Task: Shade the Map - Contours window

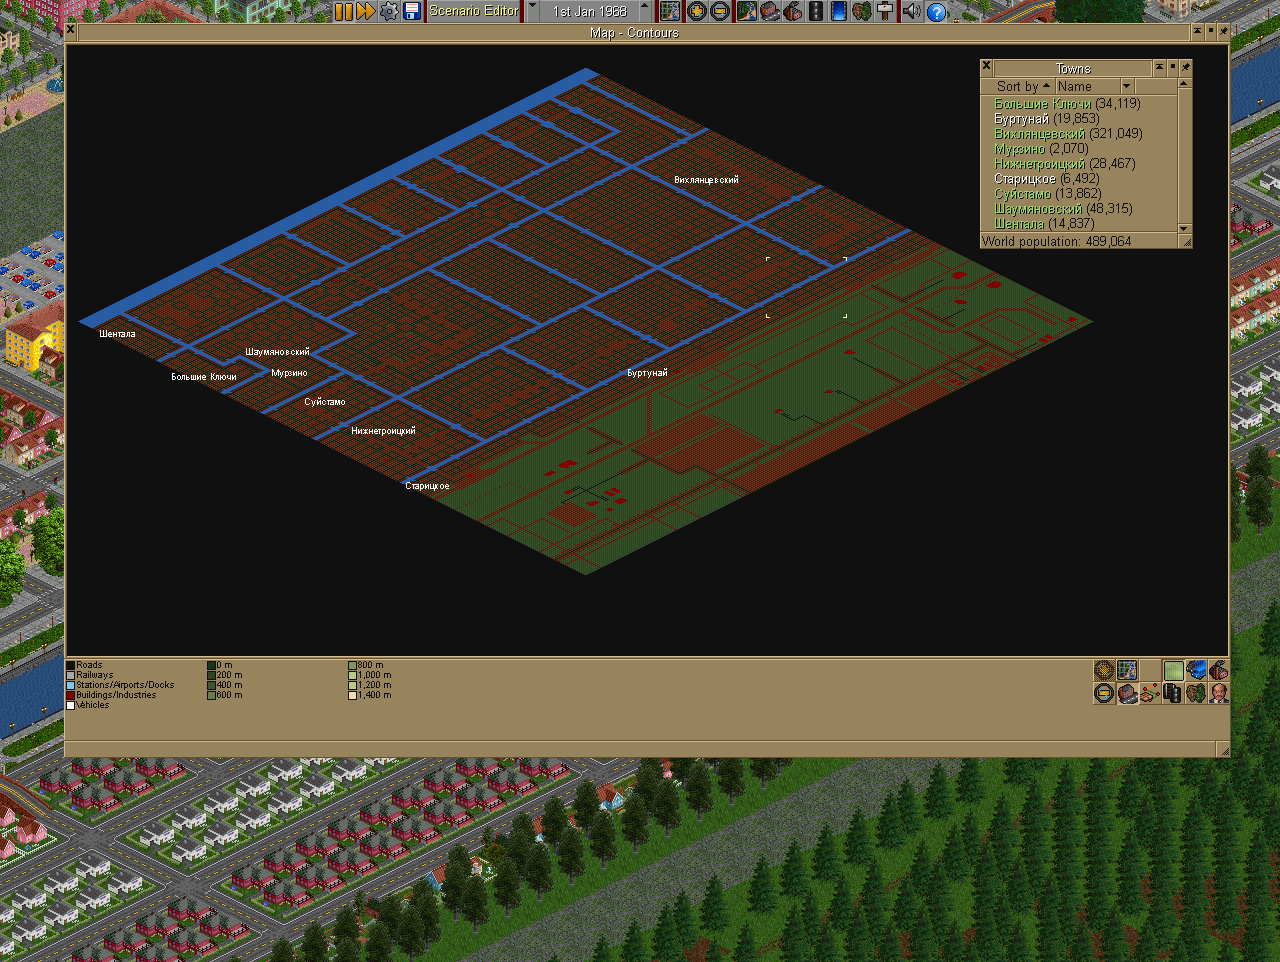Action: [x=1197, y=32]
